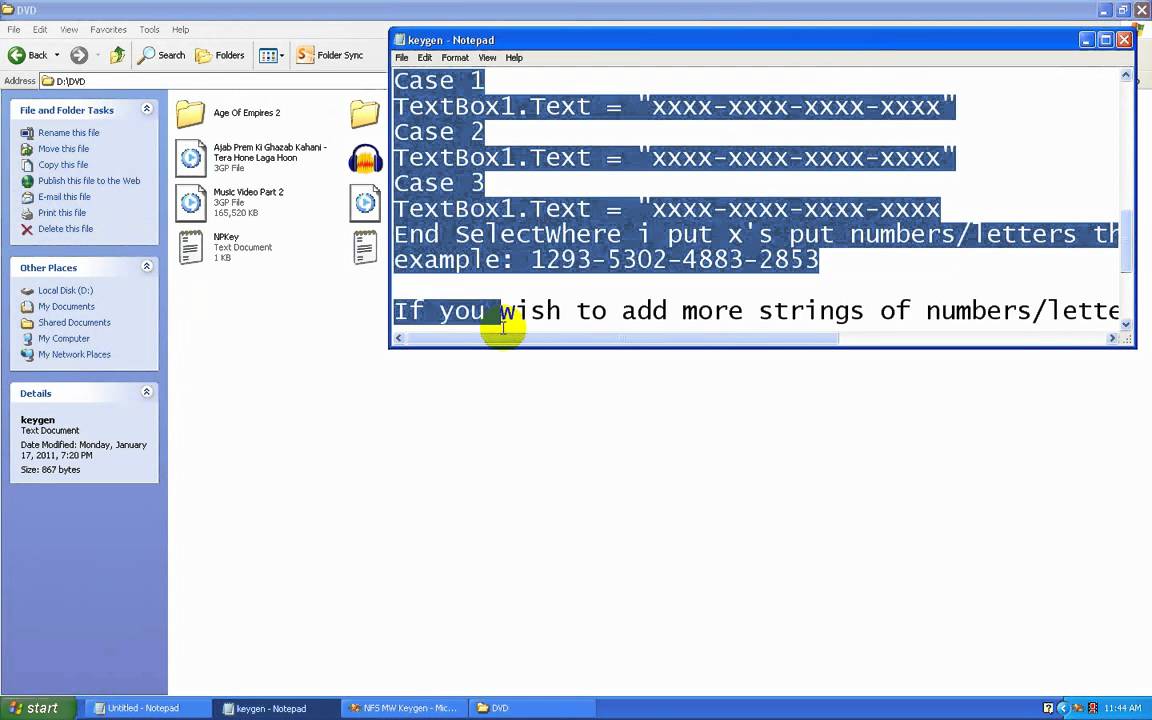Screen dimensions: 1152x720
Task: Launch Folder Sync from toolbar
Action: tap(330, 55)
